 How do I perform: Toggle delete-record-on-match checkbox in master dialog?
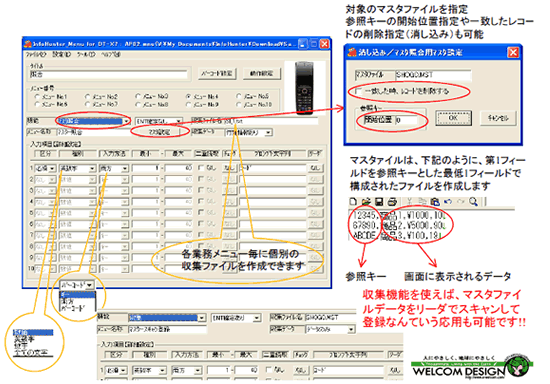358,91
